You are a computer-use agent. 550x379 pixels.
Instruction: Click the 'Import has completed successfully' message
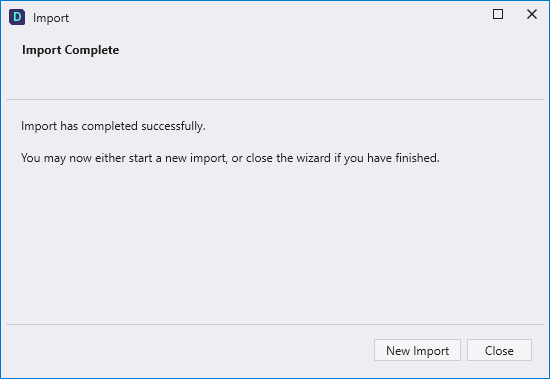pyautogui.click(x=113, y=126)
